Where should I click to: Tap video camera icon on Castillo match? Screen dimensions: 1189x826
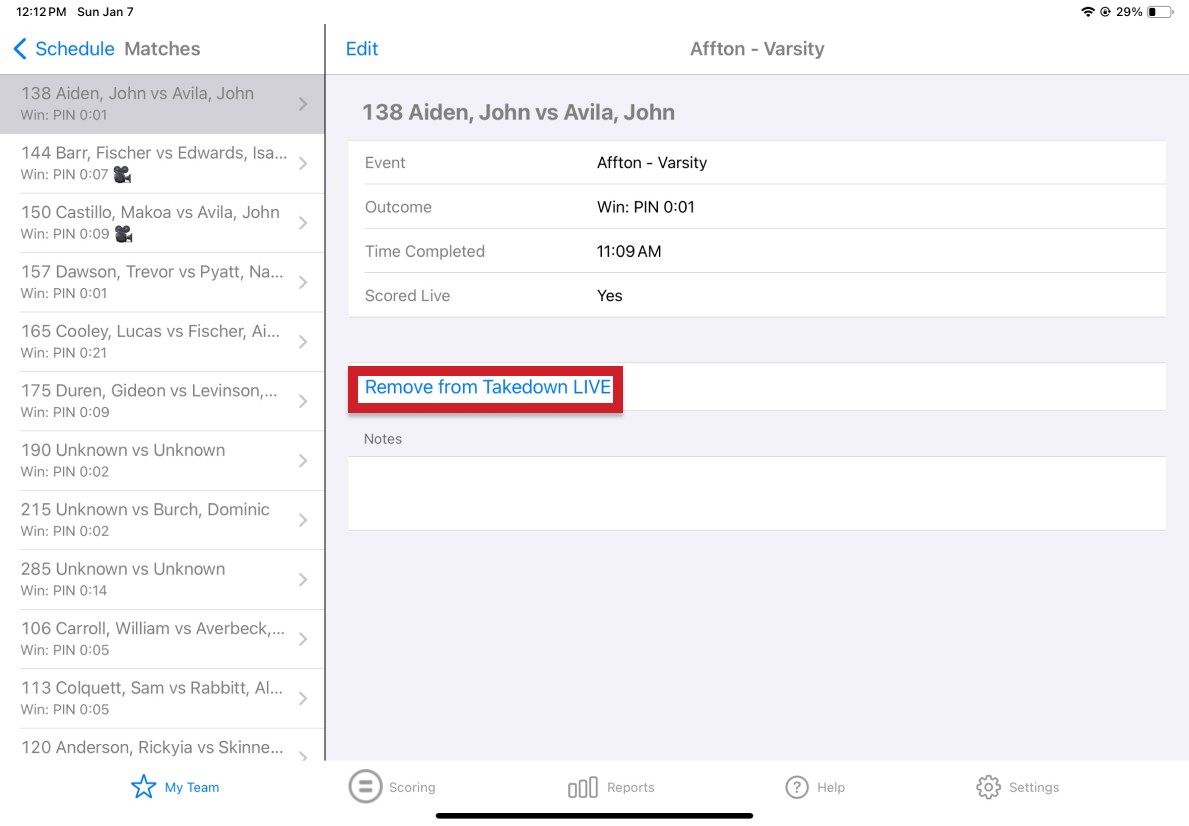pos(123,234)
